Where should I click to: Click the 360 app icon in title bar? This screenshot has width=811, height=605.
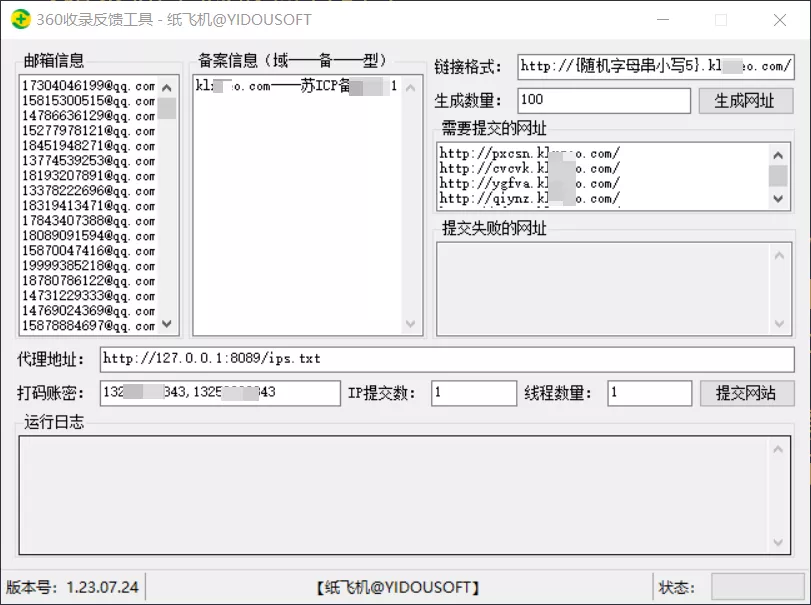coord(21,20)
